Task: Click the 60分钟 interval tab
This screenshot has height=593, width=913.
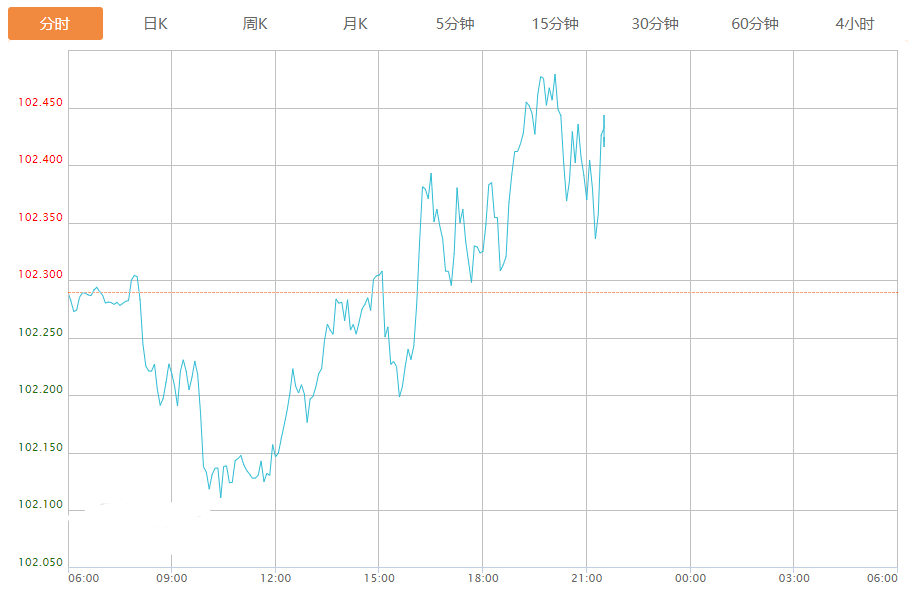Action: point(755,24)
